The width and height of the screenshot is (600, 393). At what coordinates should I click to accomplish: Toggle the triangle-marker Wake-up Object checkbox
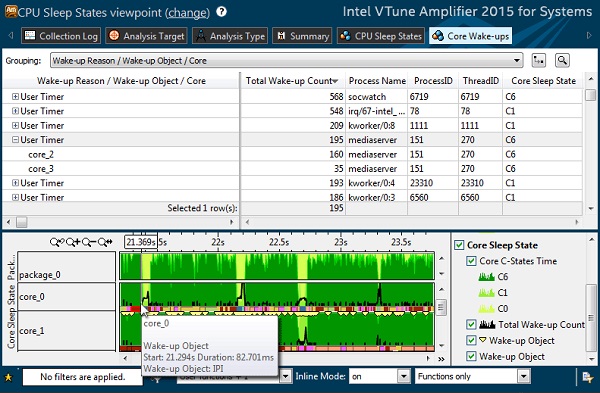click(471, 340)
